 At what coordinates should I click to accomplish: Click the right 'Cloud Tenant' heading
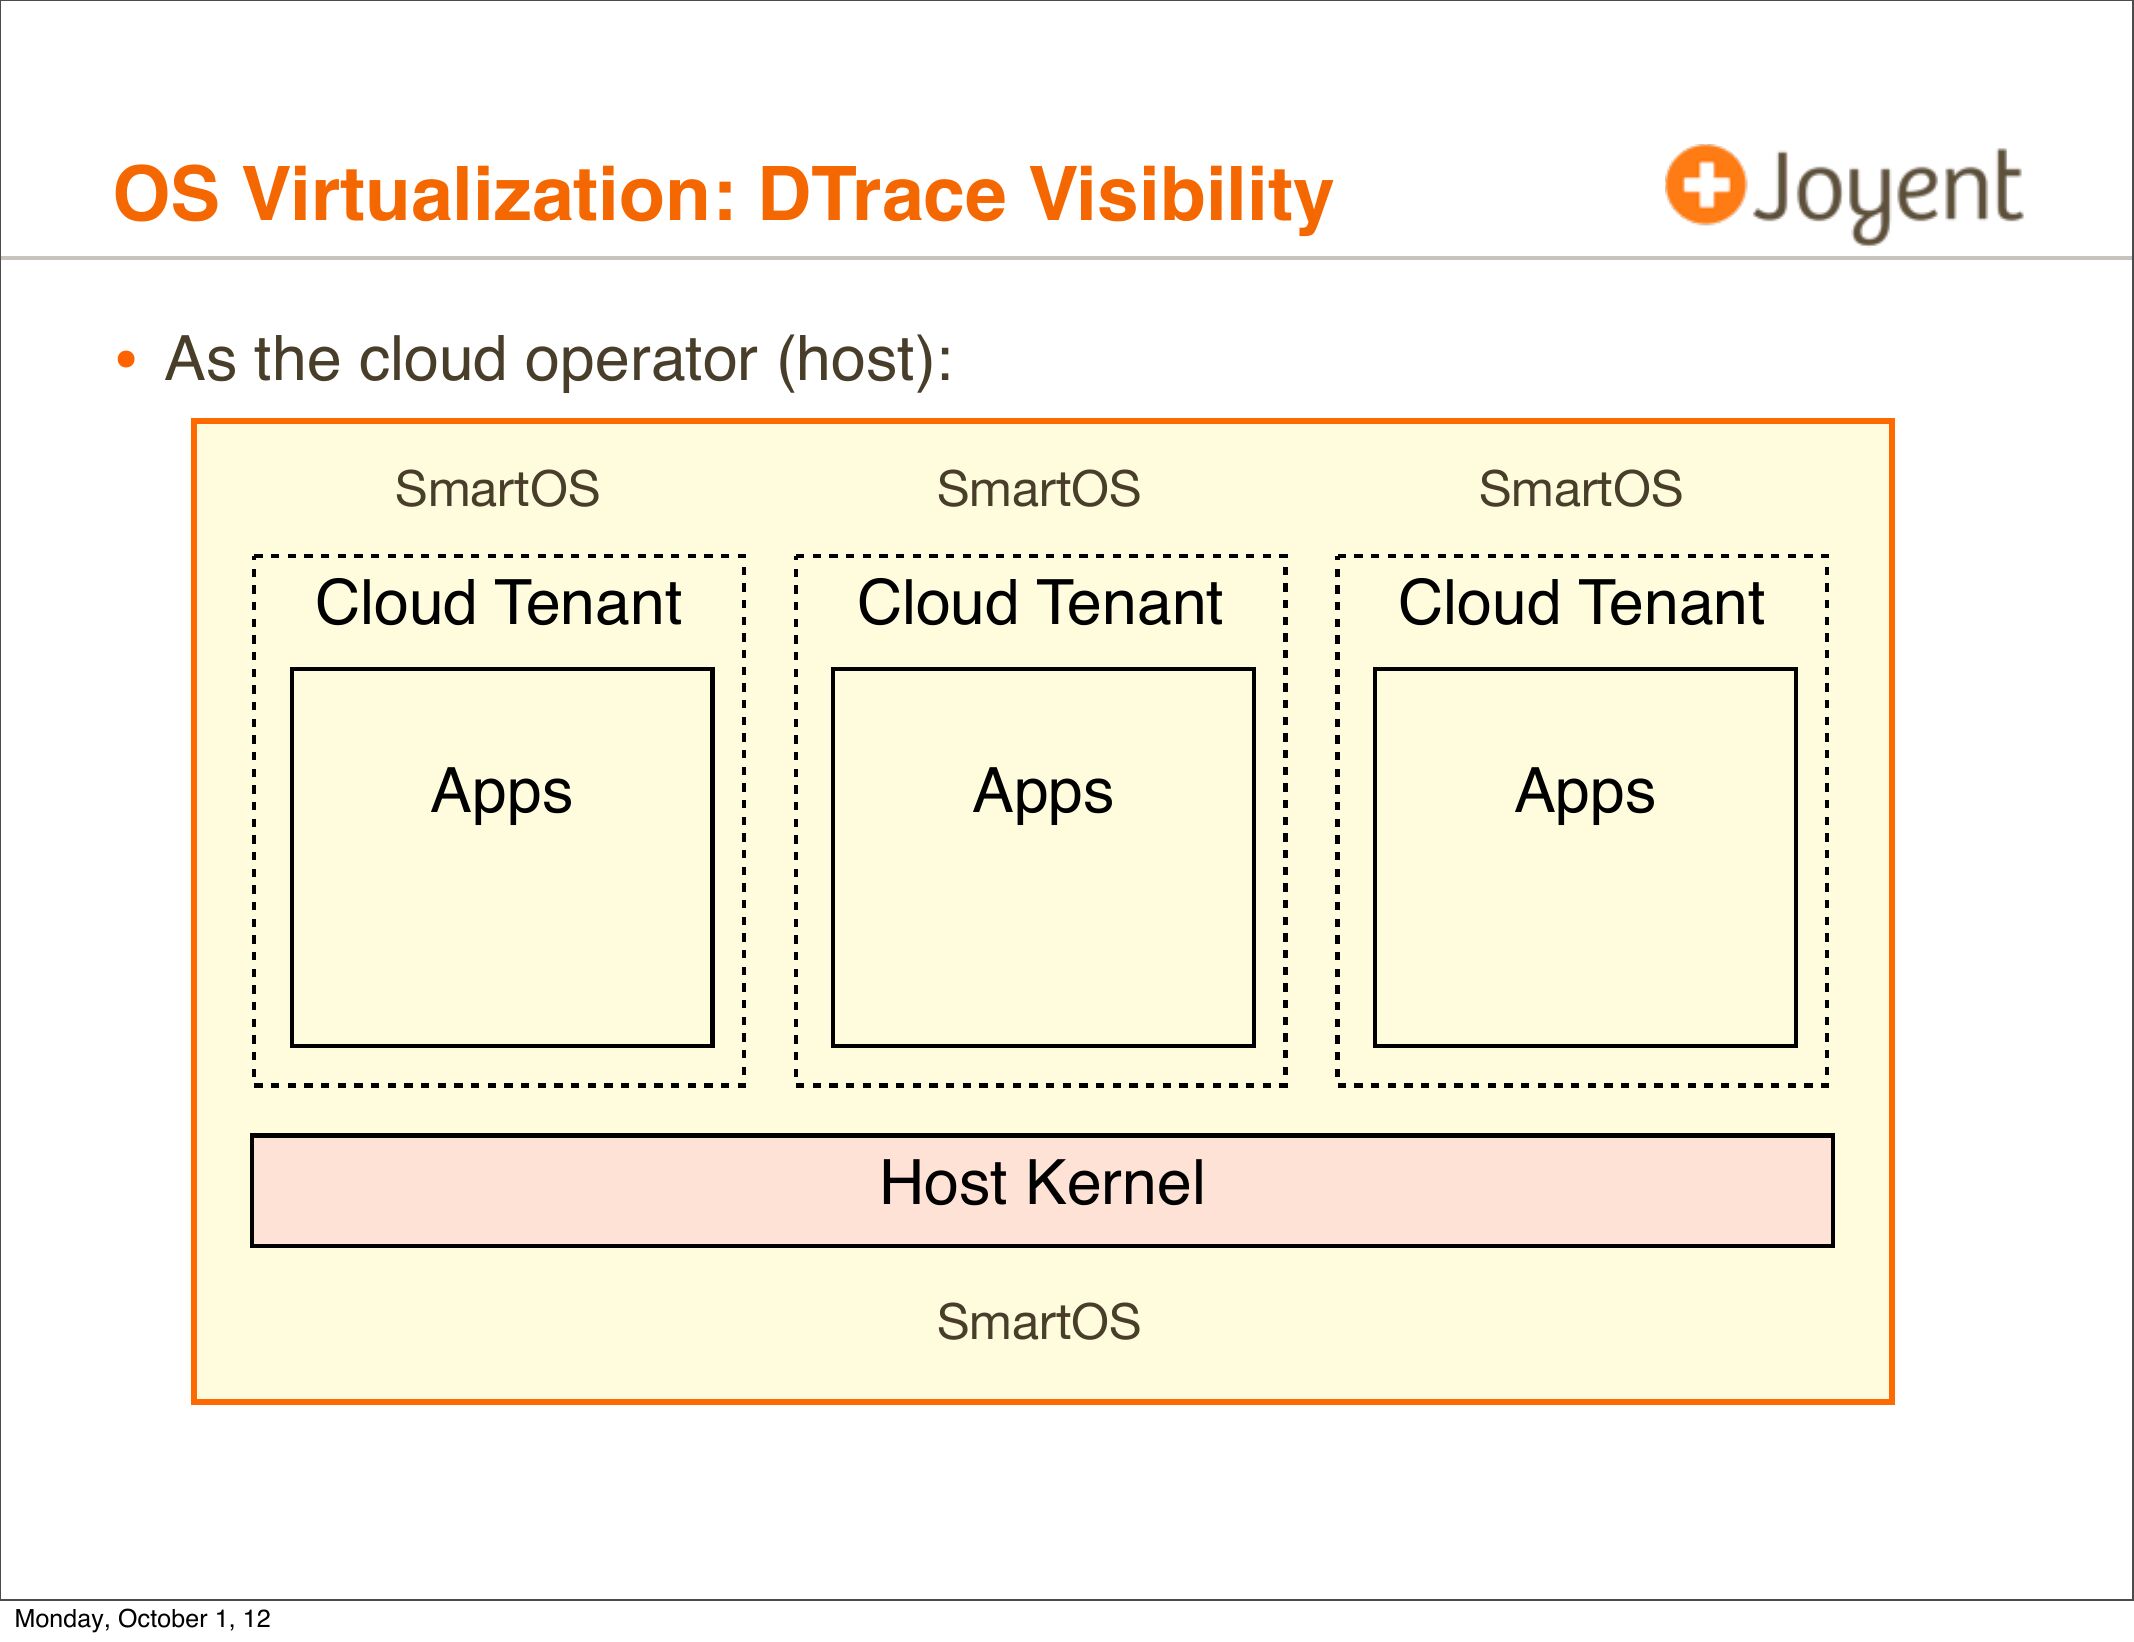click(1581, 603)
